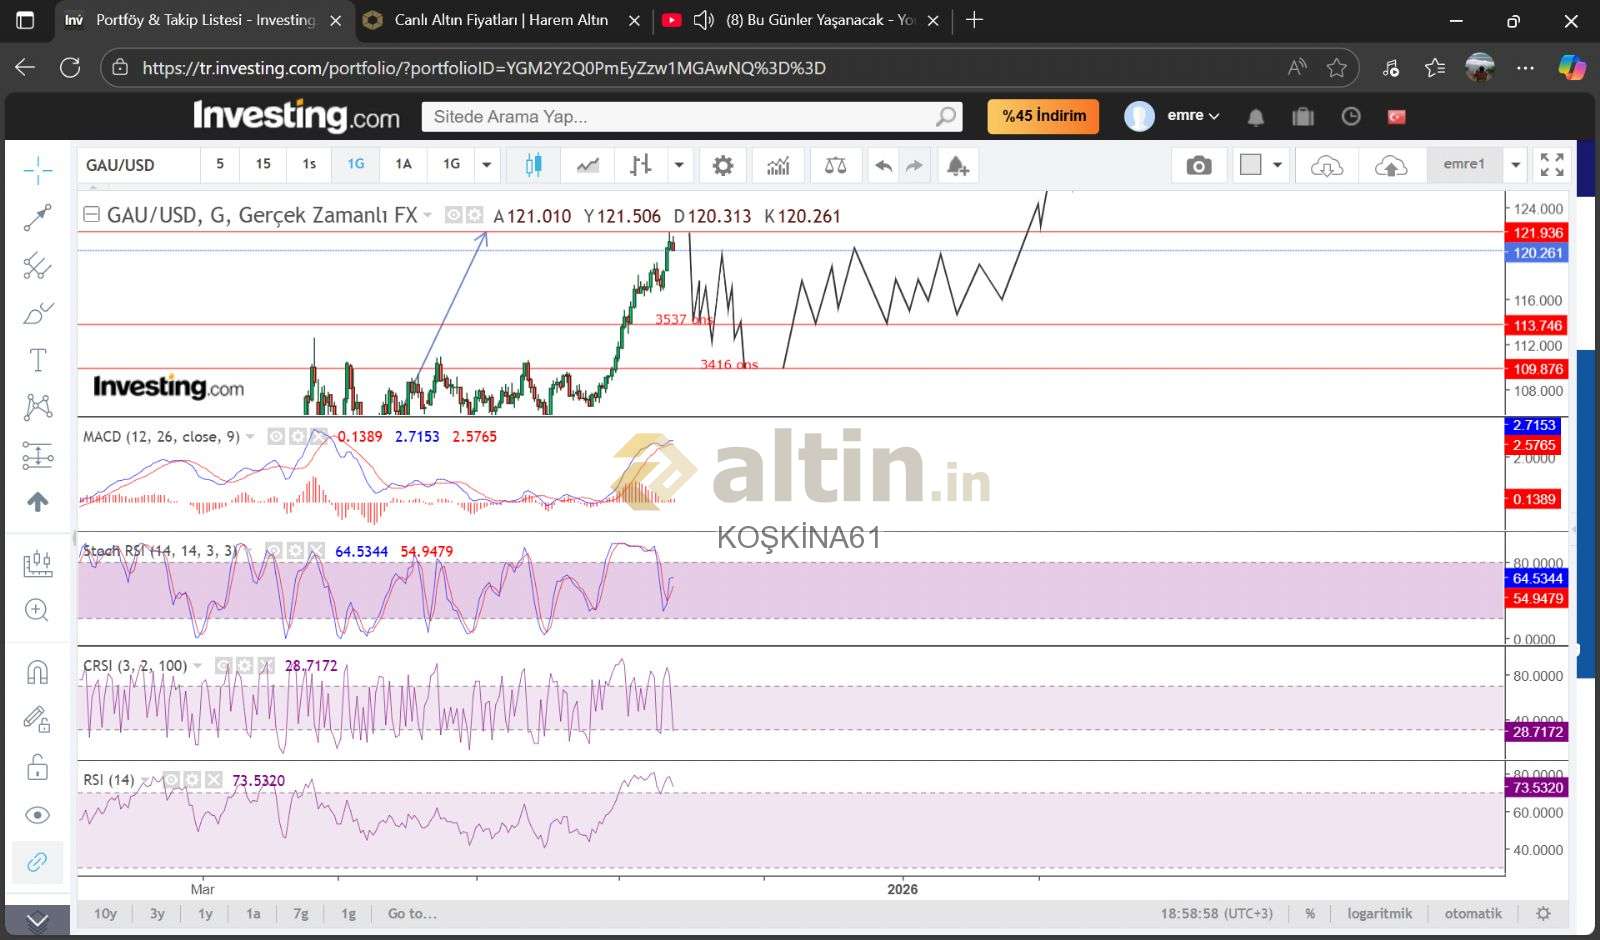Select the 15 minute timeframe

coord(263,164)
